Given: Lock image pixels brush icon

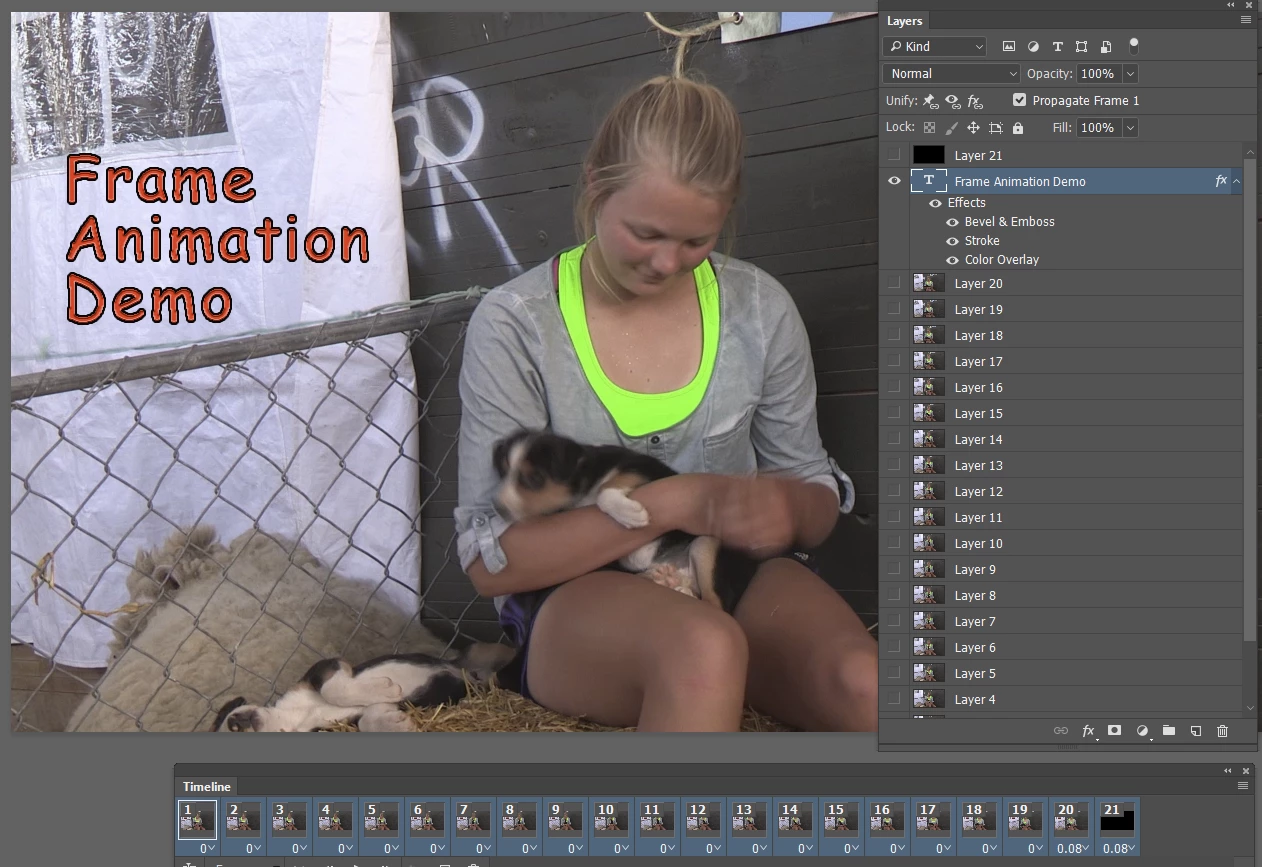Looking at the screenshot, I should tap(951, 128).
